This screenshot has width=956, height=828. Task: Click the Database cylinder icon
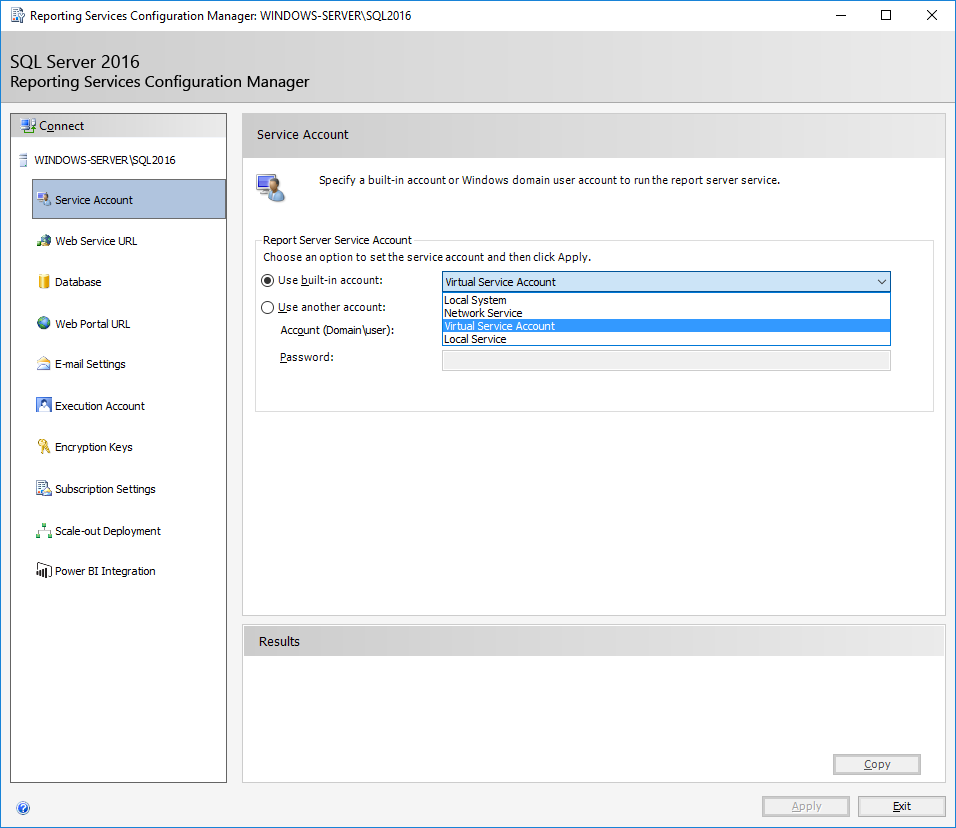[44, 281]
